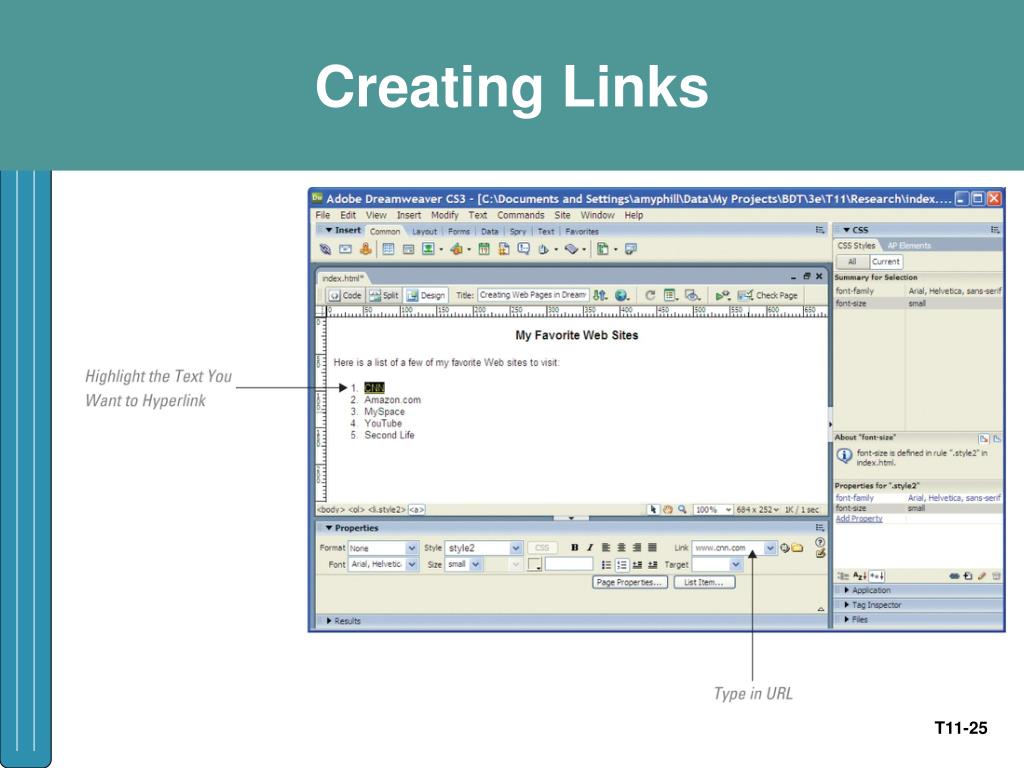Toggle Italic formatting button
1024x768 pixels.
point(590,548)
